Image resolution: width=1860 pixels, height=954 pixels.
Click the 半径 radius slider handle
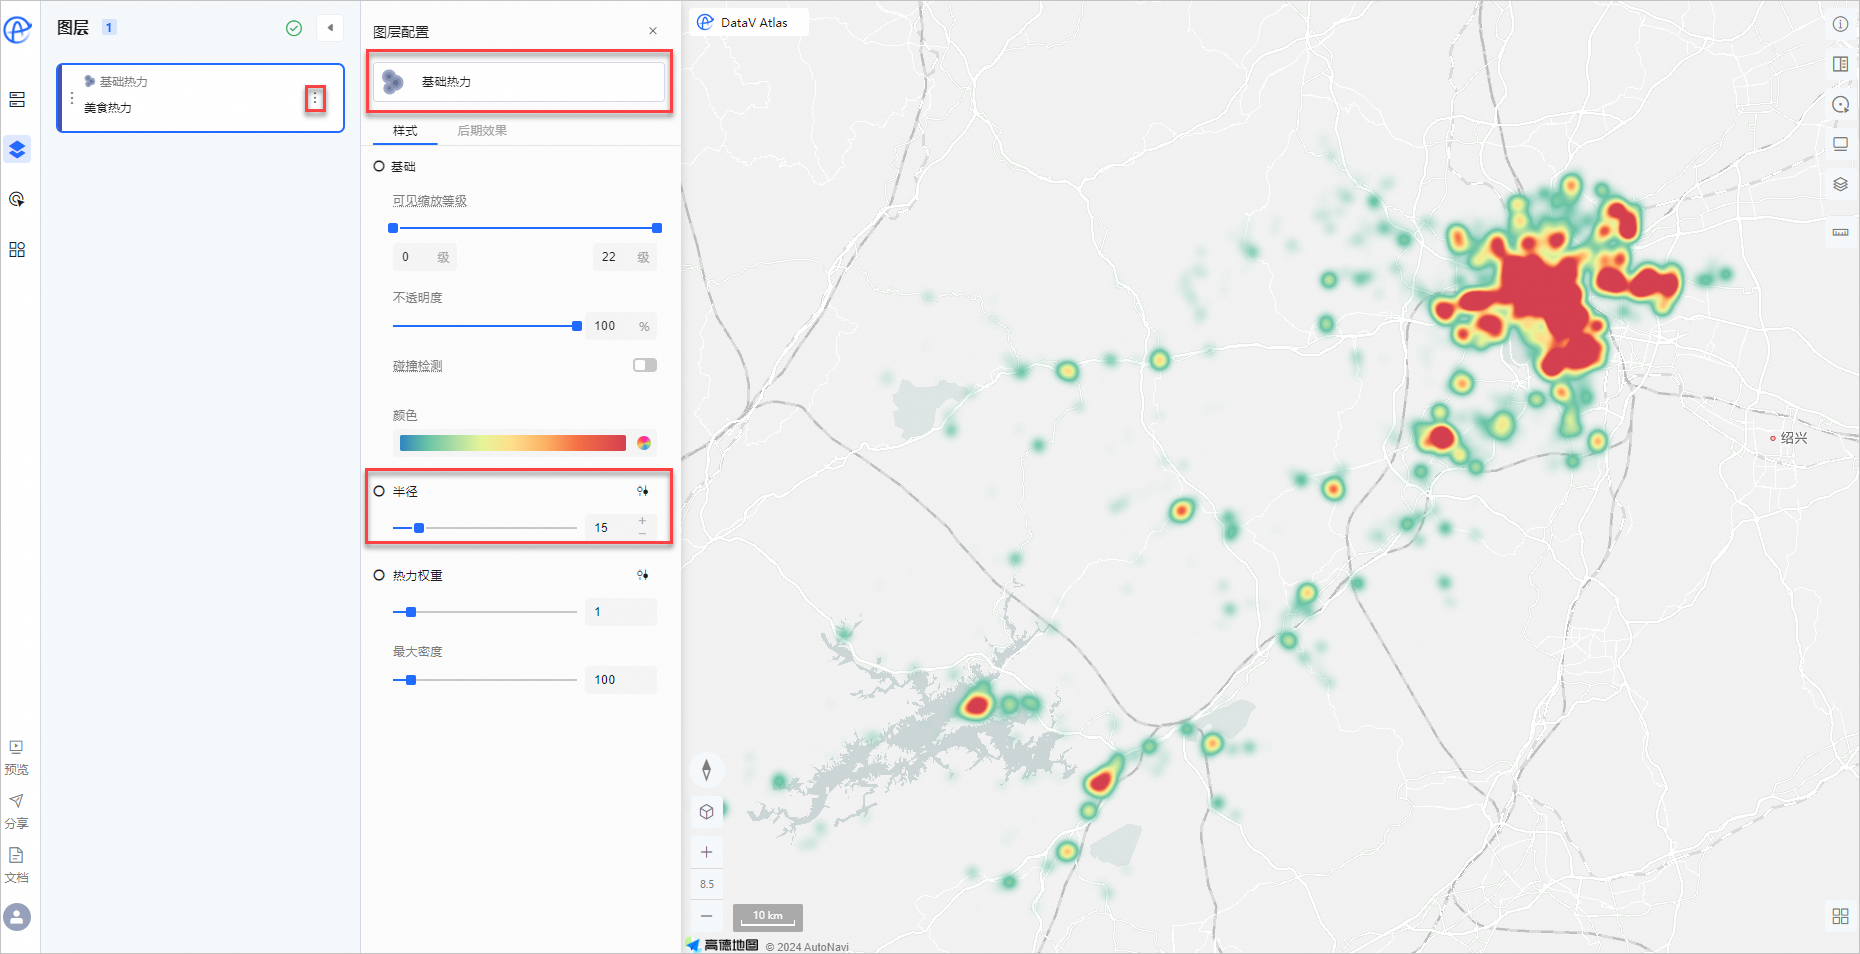coord(419,528)
